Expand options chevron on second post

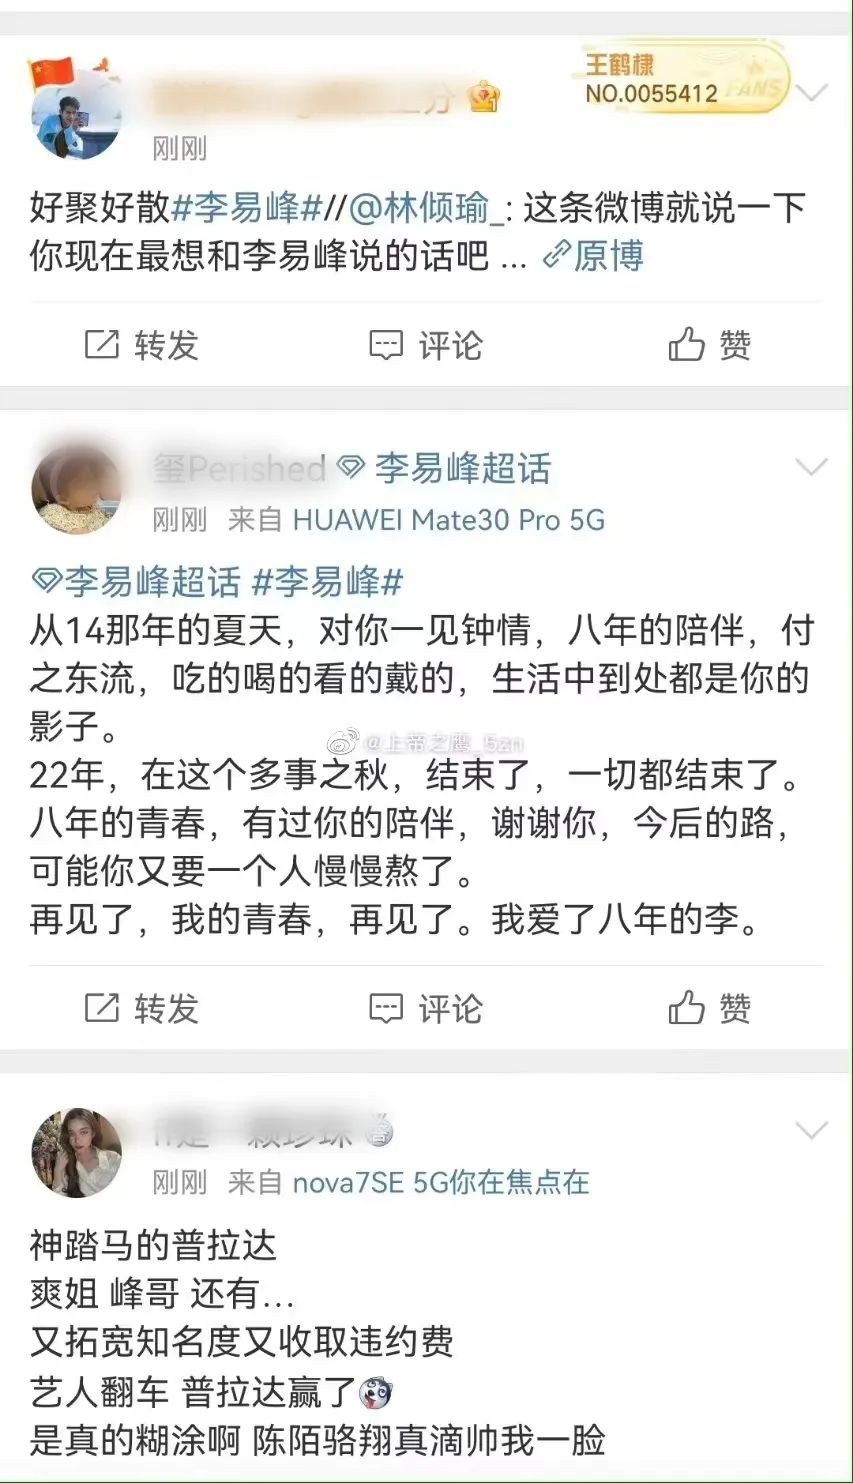[811, 467]
